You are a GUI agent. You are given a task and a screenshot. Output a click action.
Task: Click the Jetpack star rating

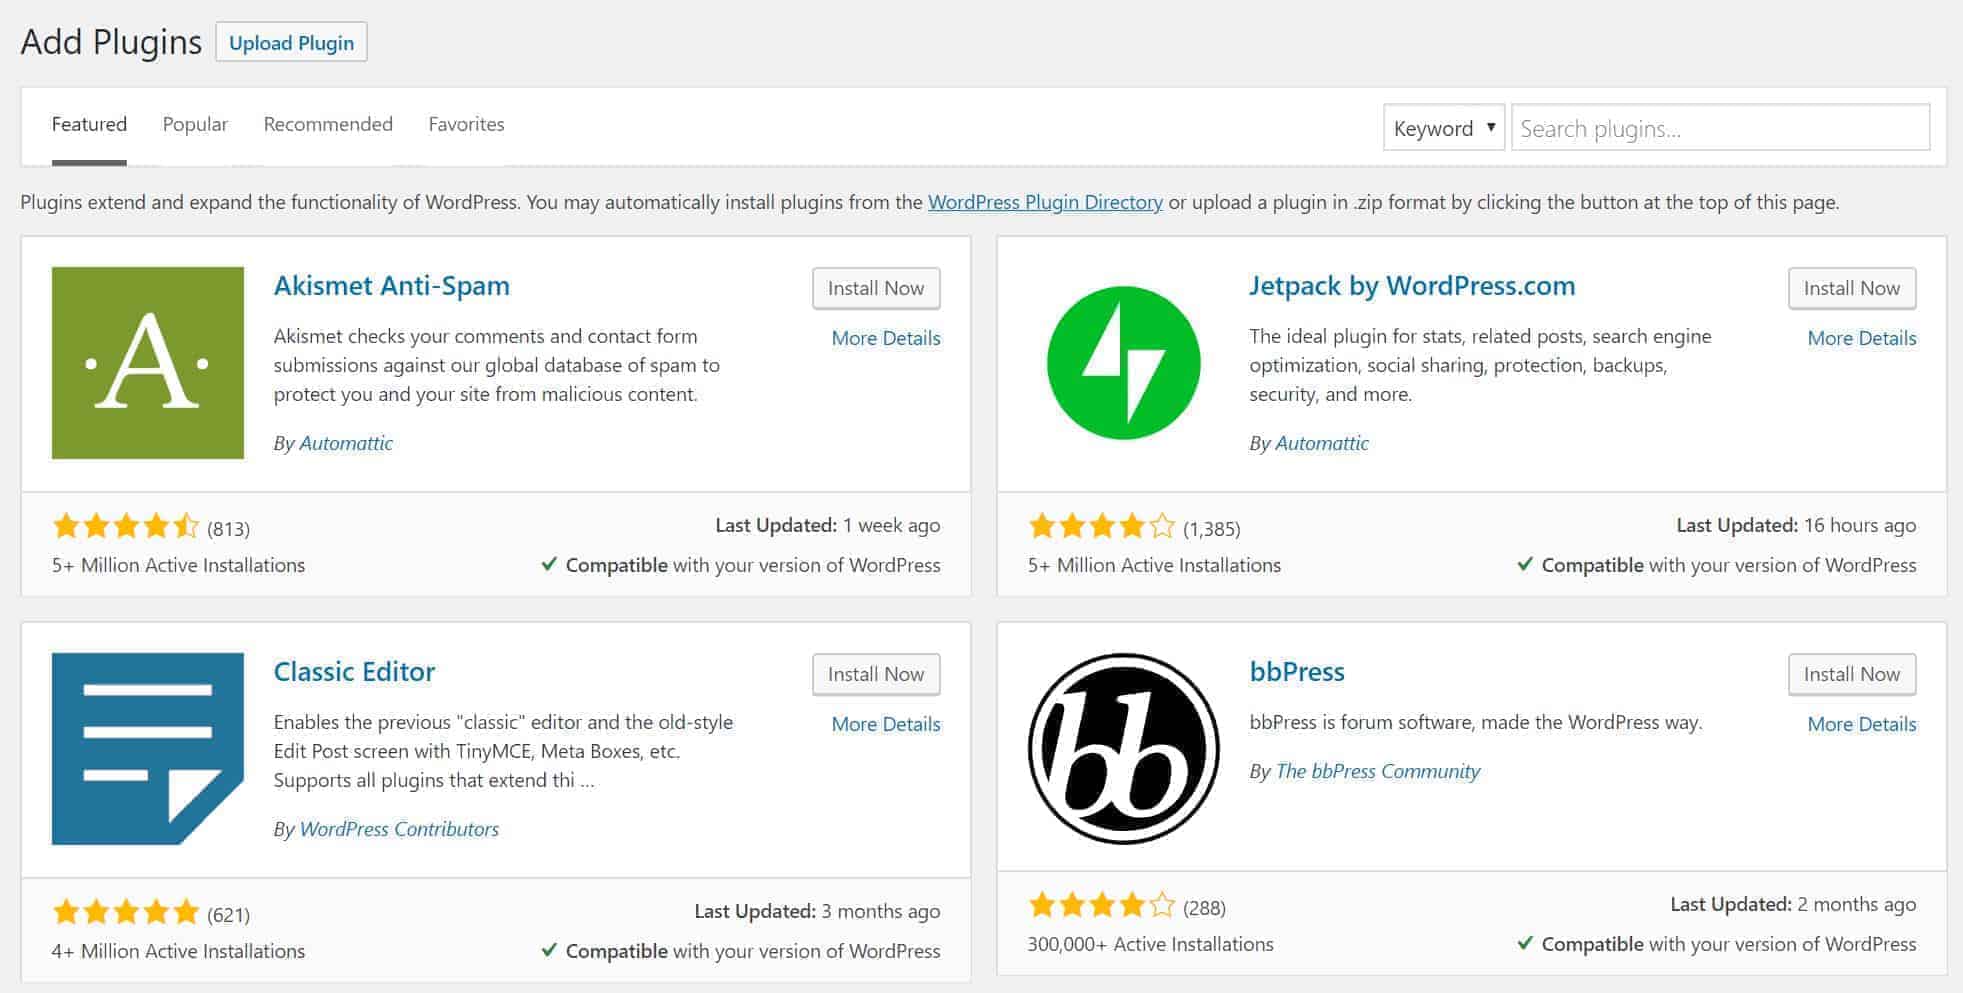[1102, 526]
